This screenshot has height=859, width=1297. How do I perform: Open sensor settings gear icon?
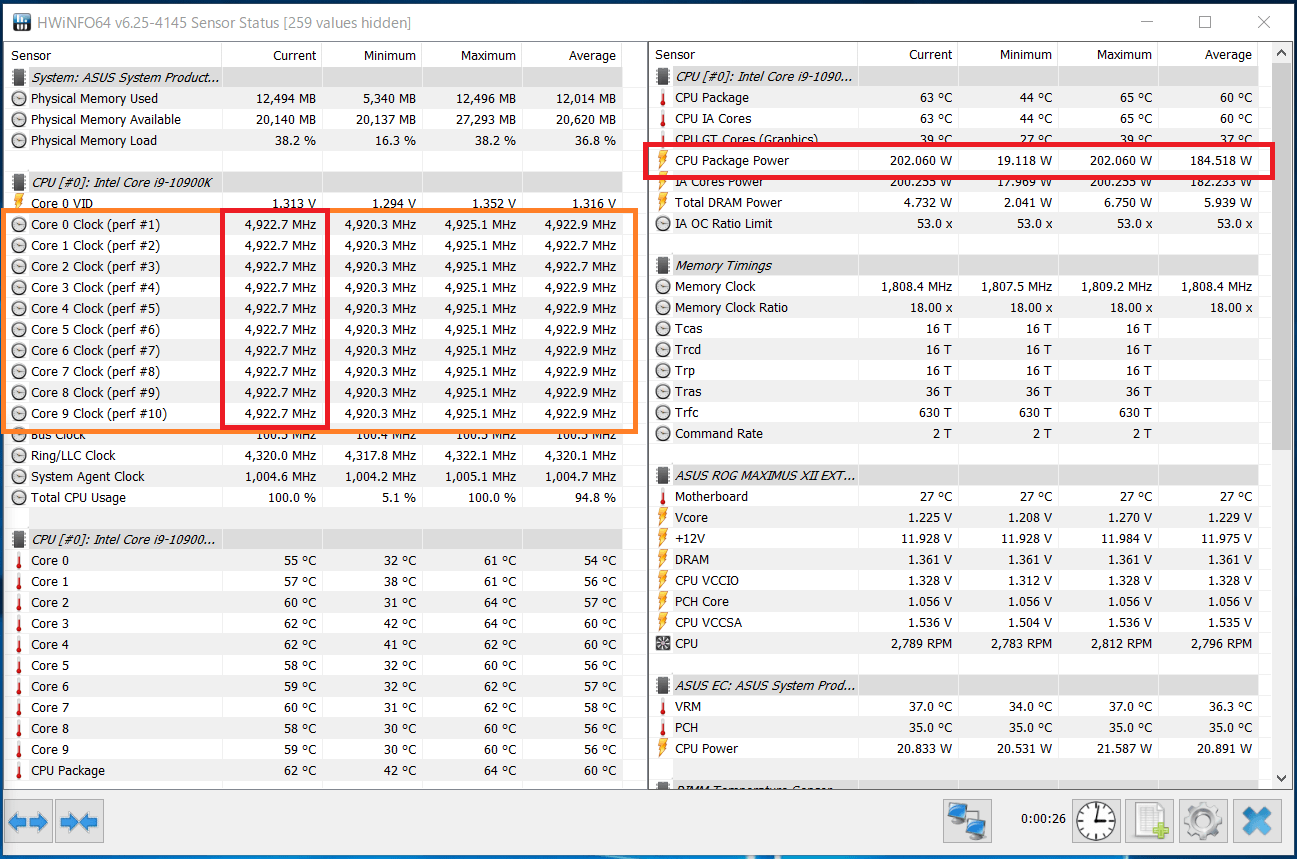point(1203,822)
